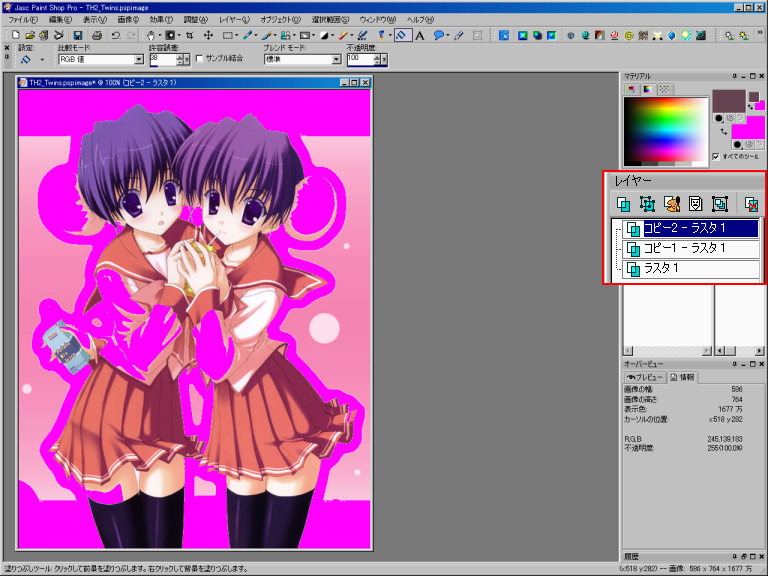Expand the Preset Shape tool dropdown arrow

448,35
